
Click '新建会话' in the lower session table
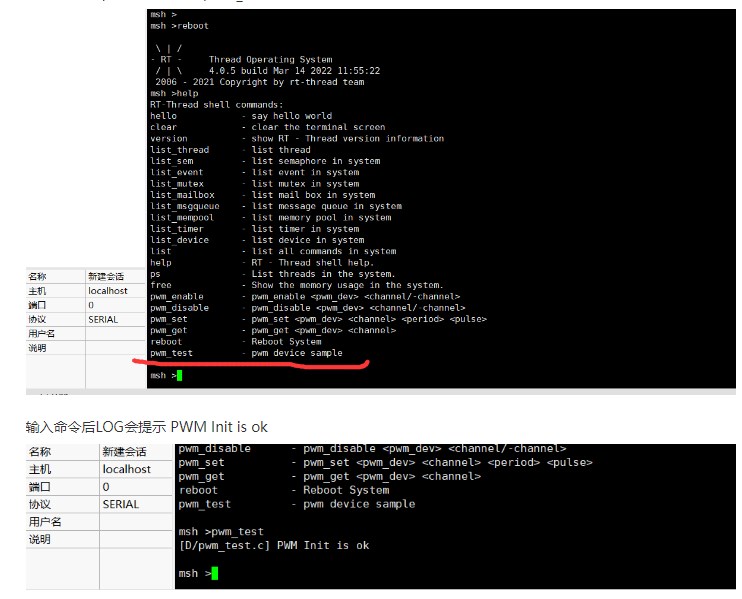124,452
